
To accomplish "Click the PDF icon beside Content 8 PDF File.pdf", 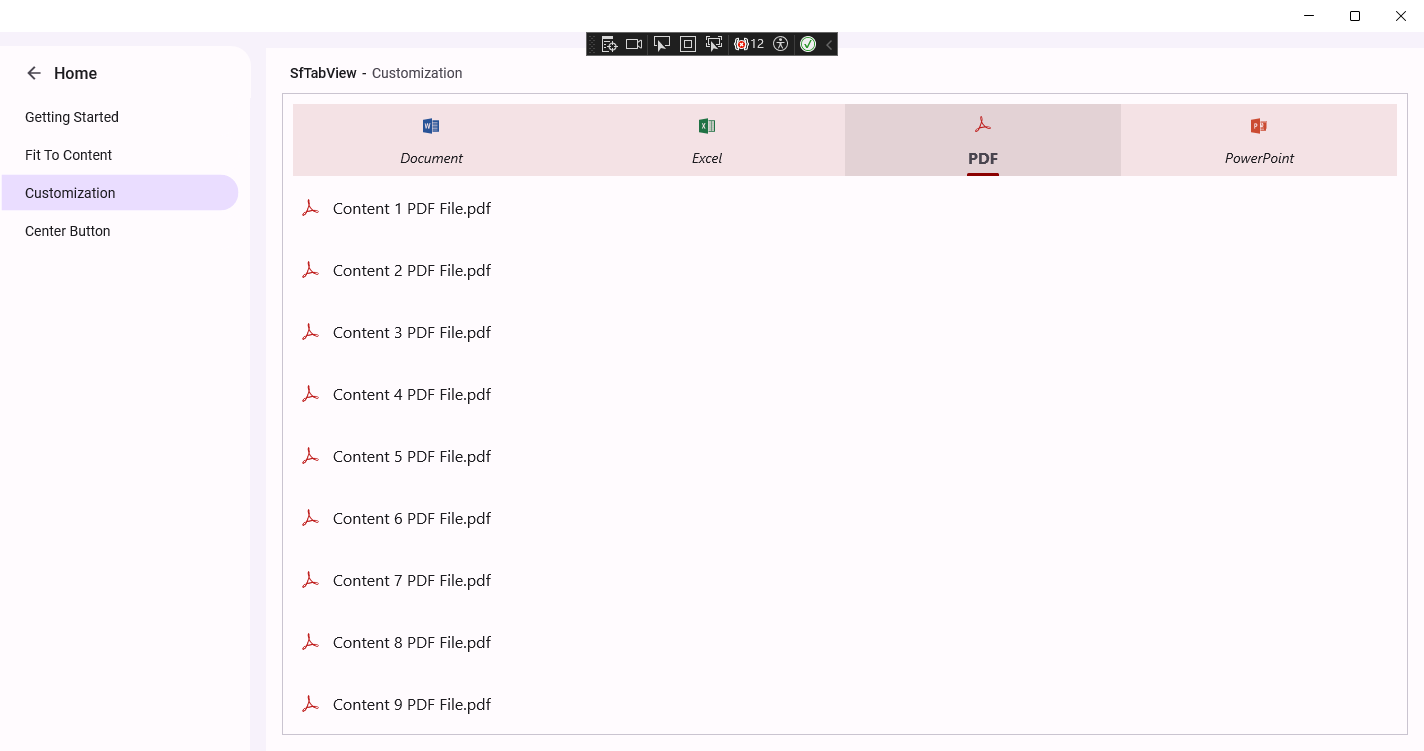I will click(311, 642).
